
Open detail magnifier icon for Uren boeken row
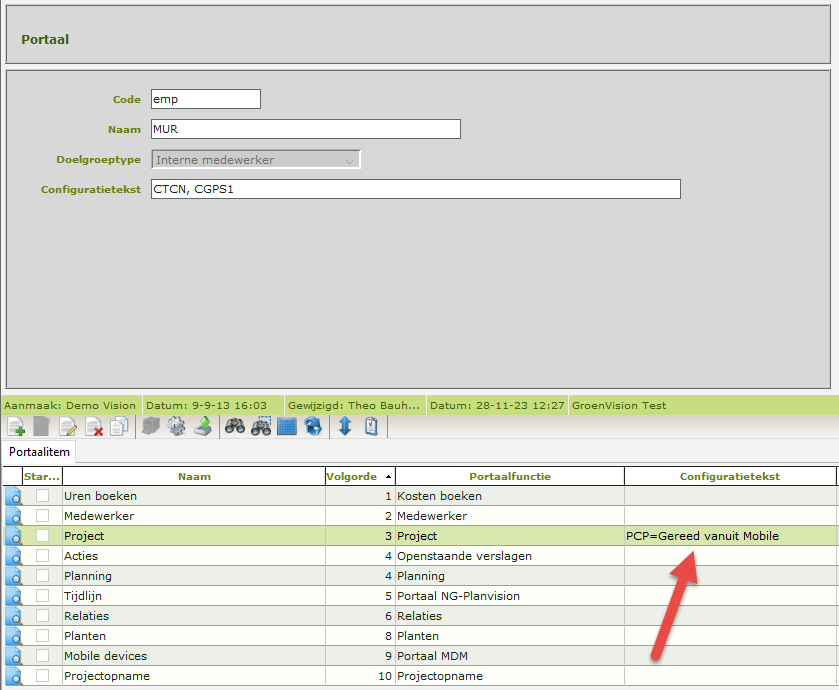(x=14, y=496)
